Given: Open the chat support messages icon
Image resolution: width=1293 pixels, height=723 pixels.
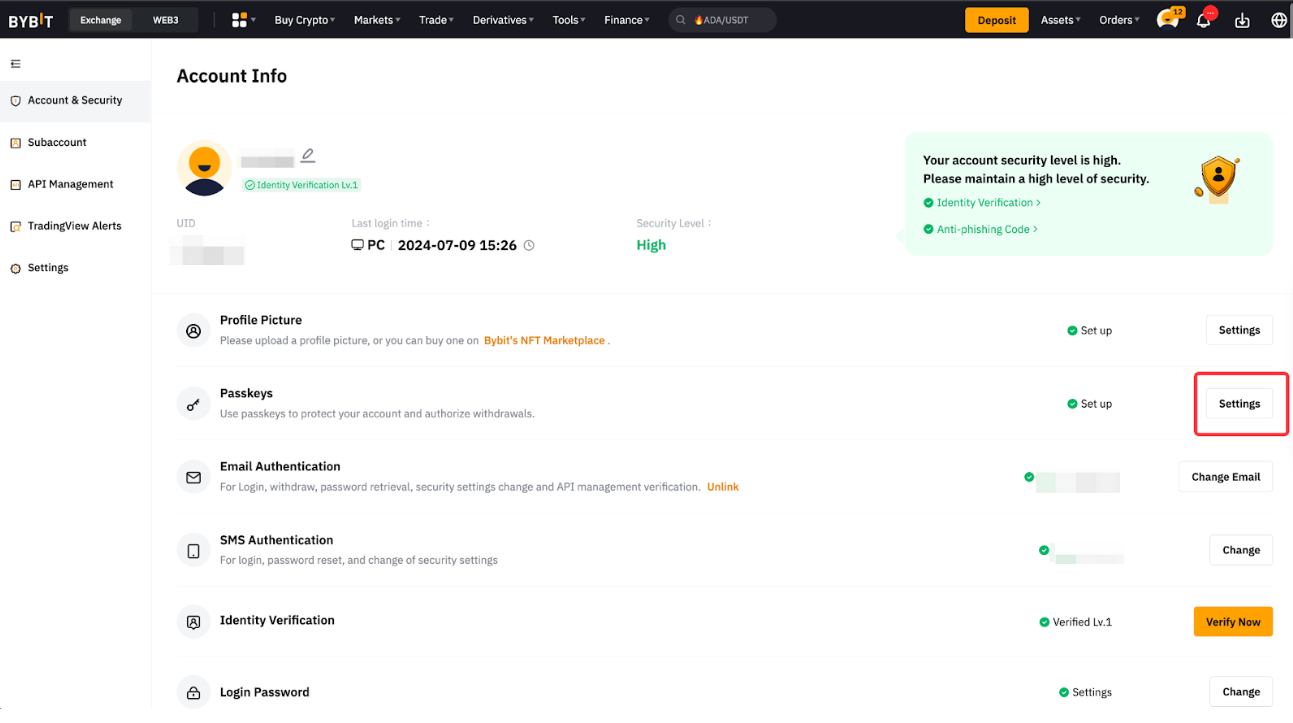Looking at the screenshot, I should pos(1166,20).
